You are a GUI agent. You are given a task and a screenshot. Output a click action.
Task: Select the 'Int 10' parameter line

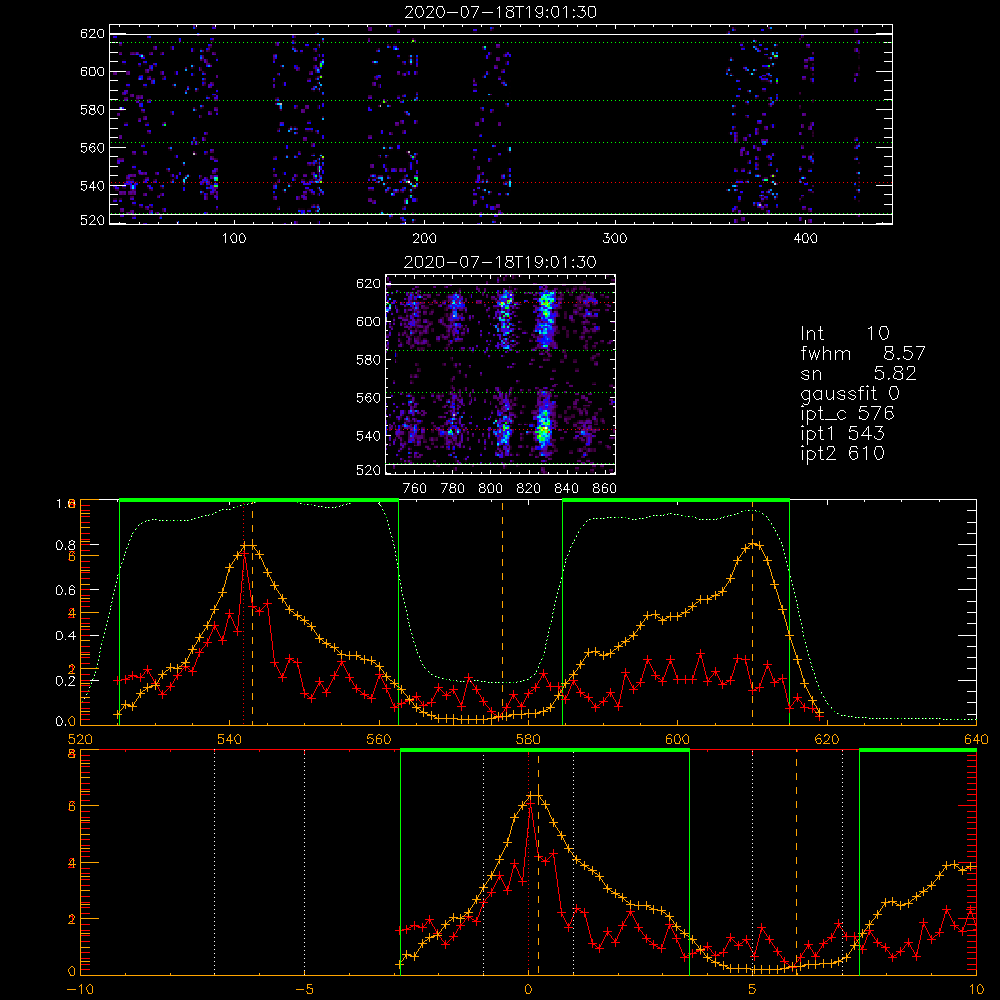[844, 333]
